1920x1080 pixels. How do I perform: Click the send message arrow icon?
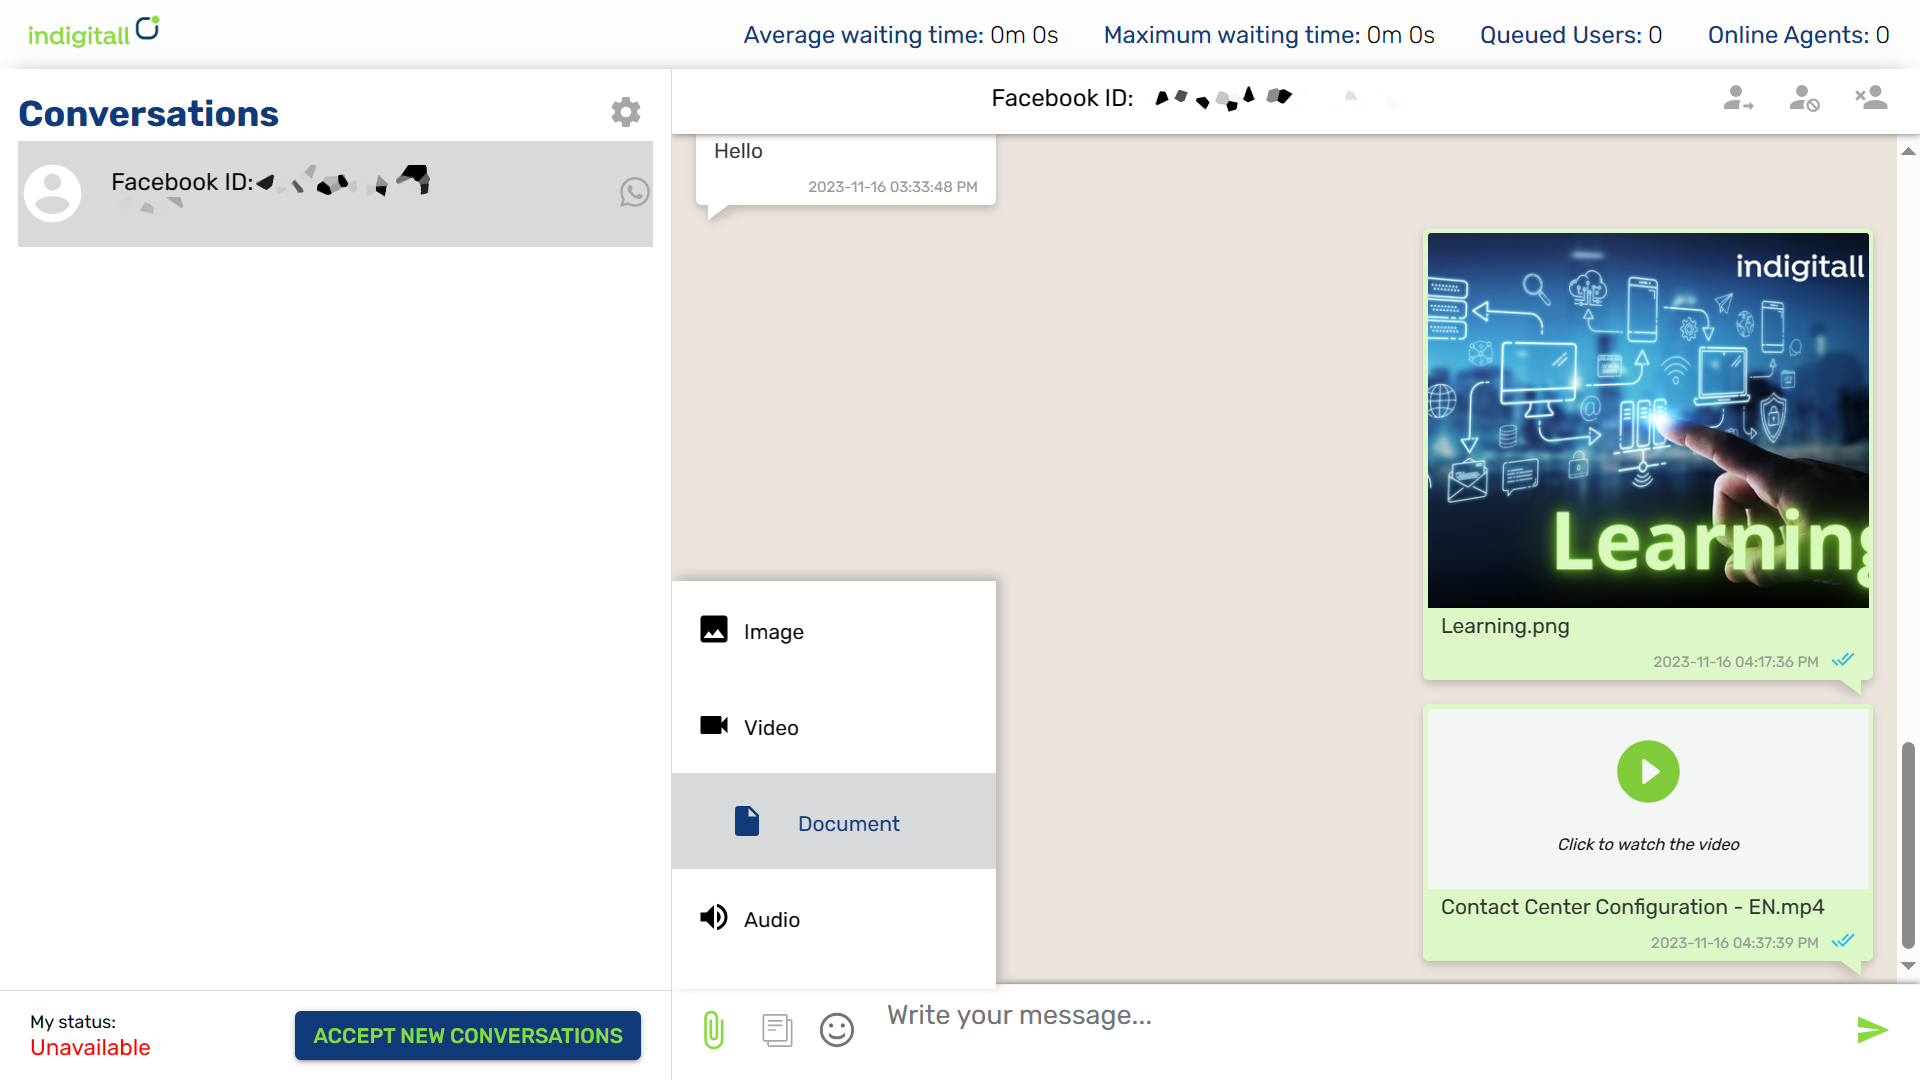[1874, 1030]
